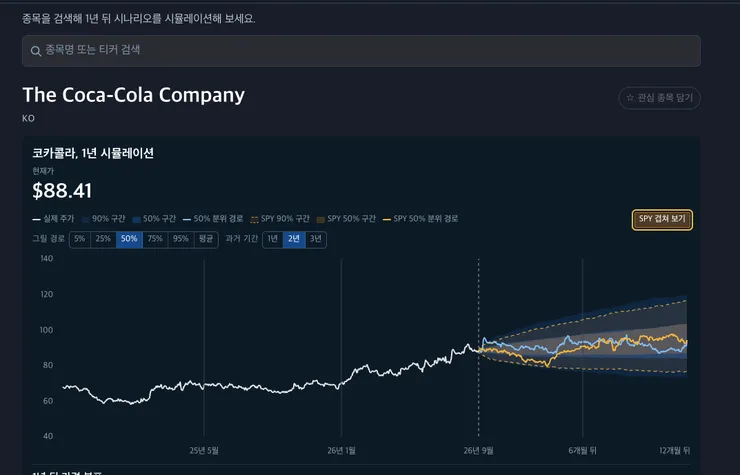
Task: Select the 95% path option
Action: coord(181,239)
